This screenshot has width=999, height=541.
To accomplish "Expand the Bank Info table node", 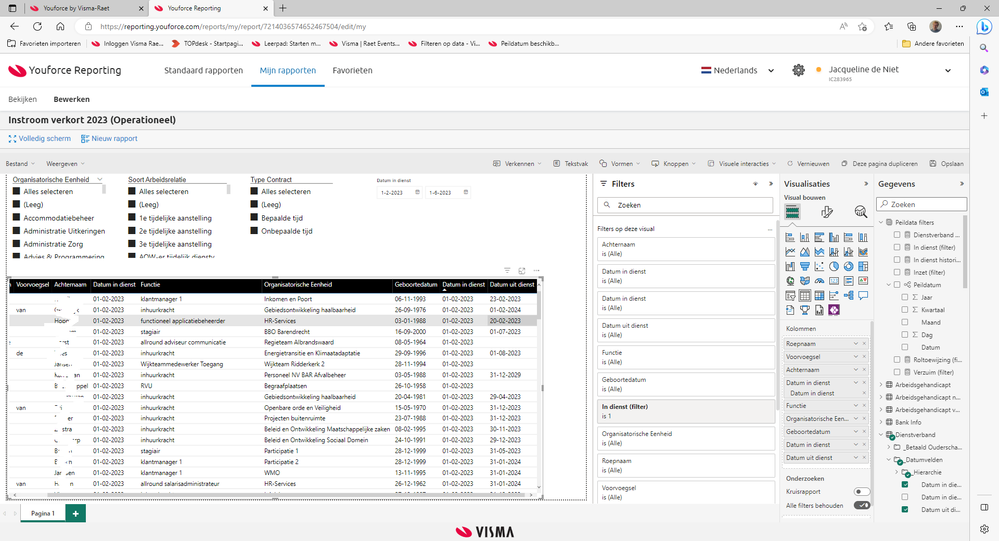I will (x=882, y=422).
